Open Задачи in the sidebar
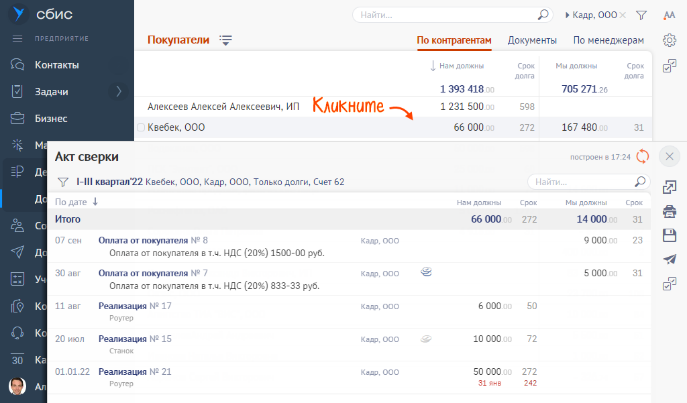Viewport: 687px width, 403px height. point(52,92)
